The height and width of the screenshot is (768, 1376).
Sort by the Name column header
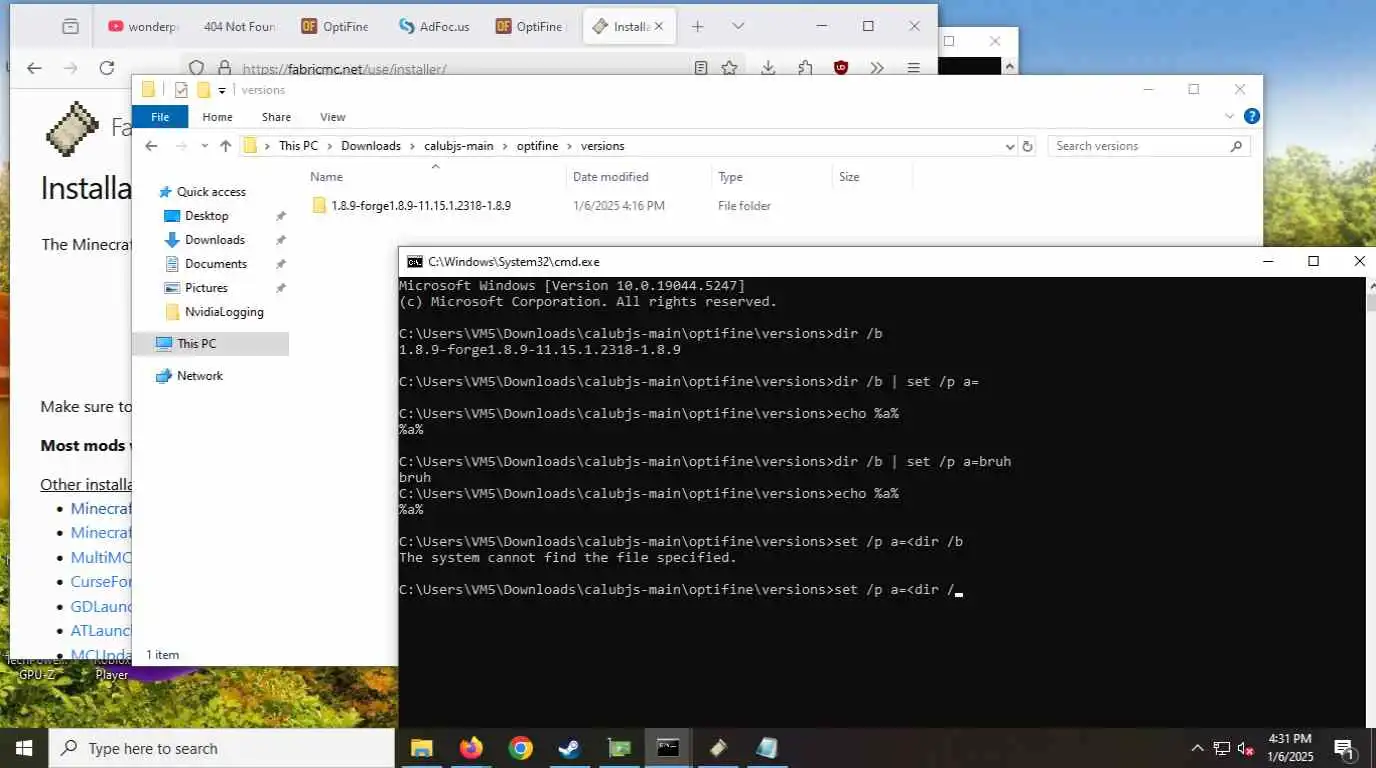[435, 177]
